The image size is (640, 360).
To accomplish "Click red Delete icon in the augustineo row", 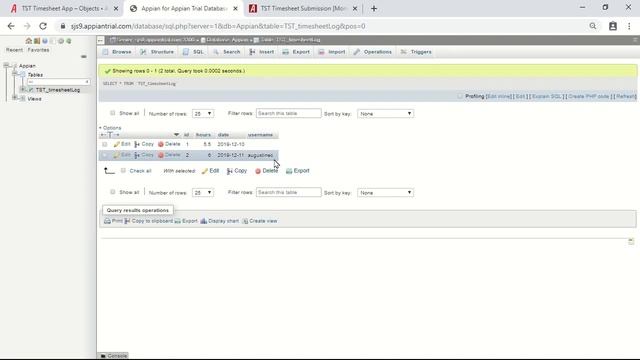I will pos(161,155).
